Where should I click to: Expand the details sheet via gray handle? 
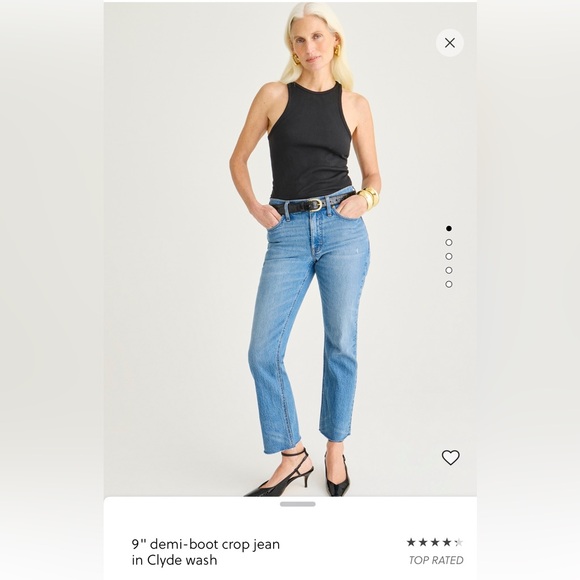coord(298,504)
